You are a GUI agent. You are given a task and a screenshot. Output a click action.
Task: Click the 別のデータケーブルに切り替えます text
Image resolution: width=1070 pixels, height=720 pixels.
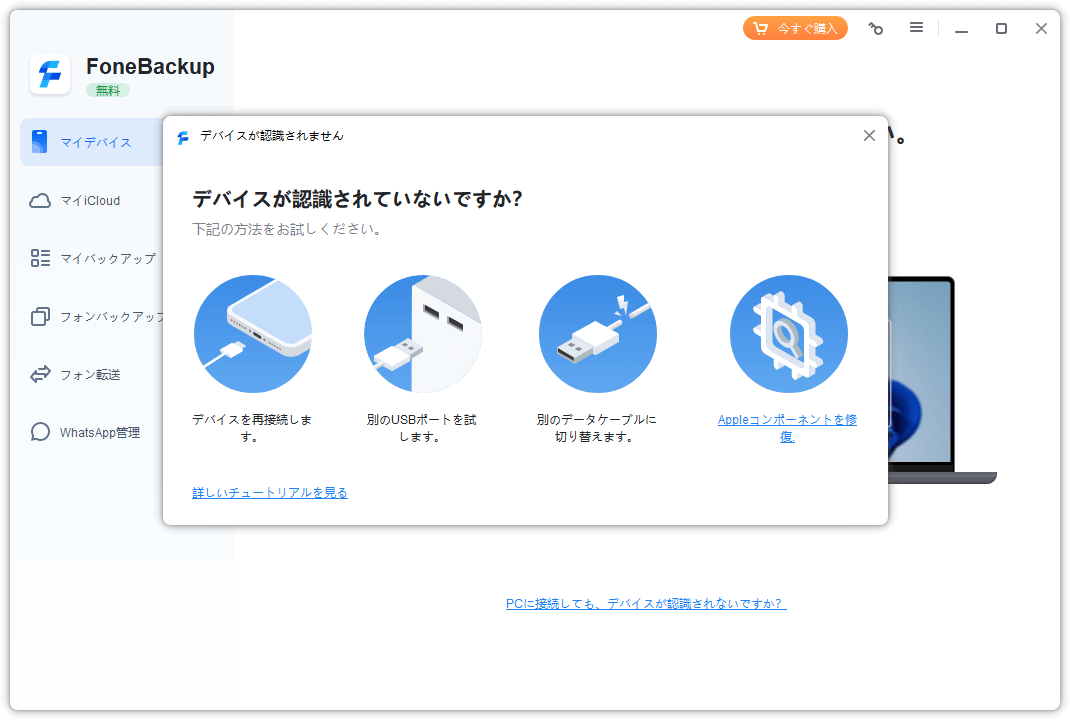(596, 428)
